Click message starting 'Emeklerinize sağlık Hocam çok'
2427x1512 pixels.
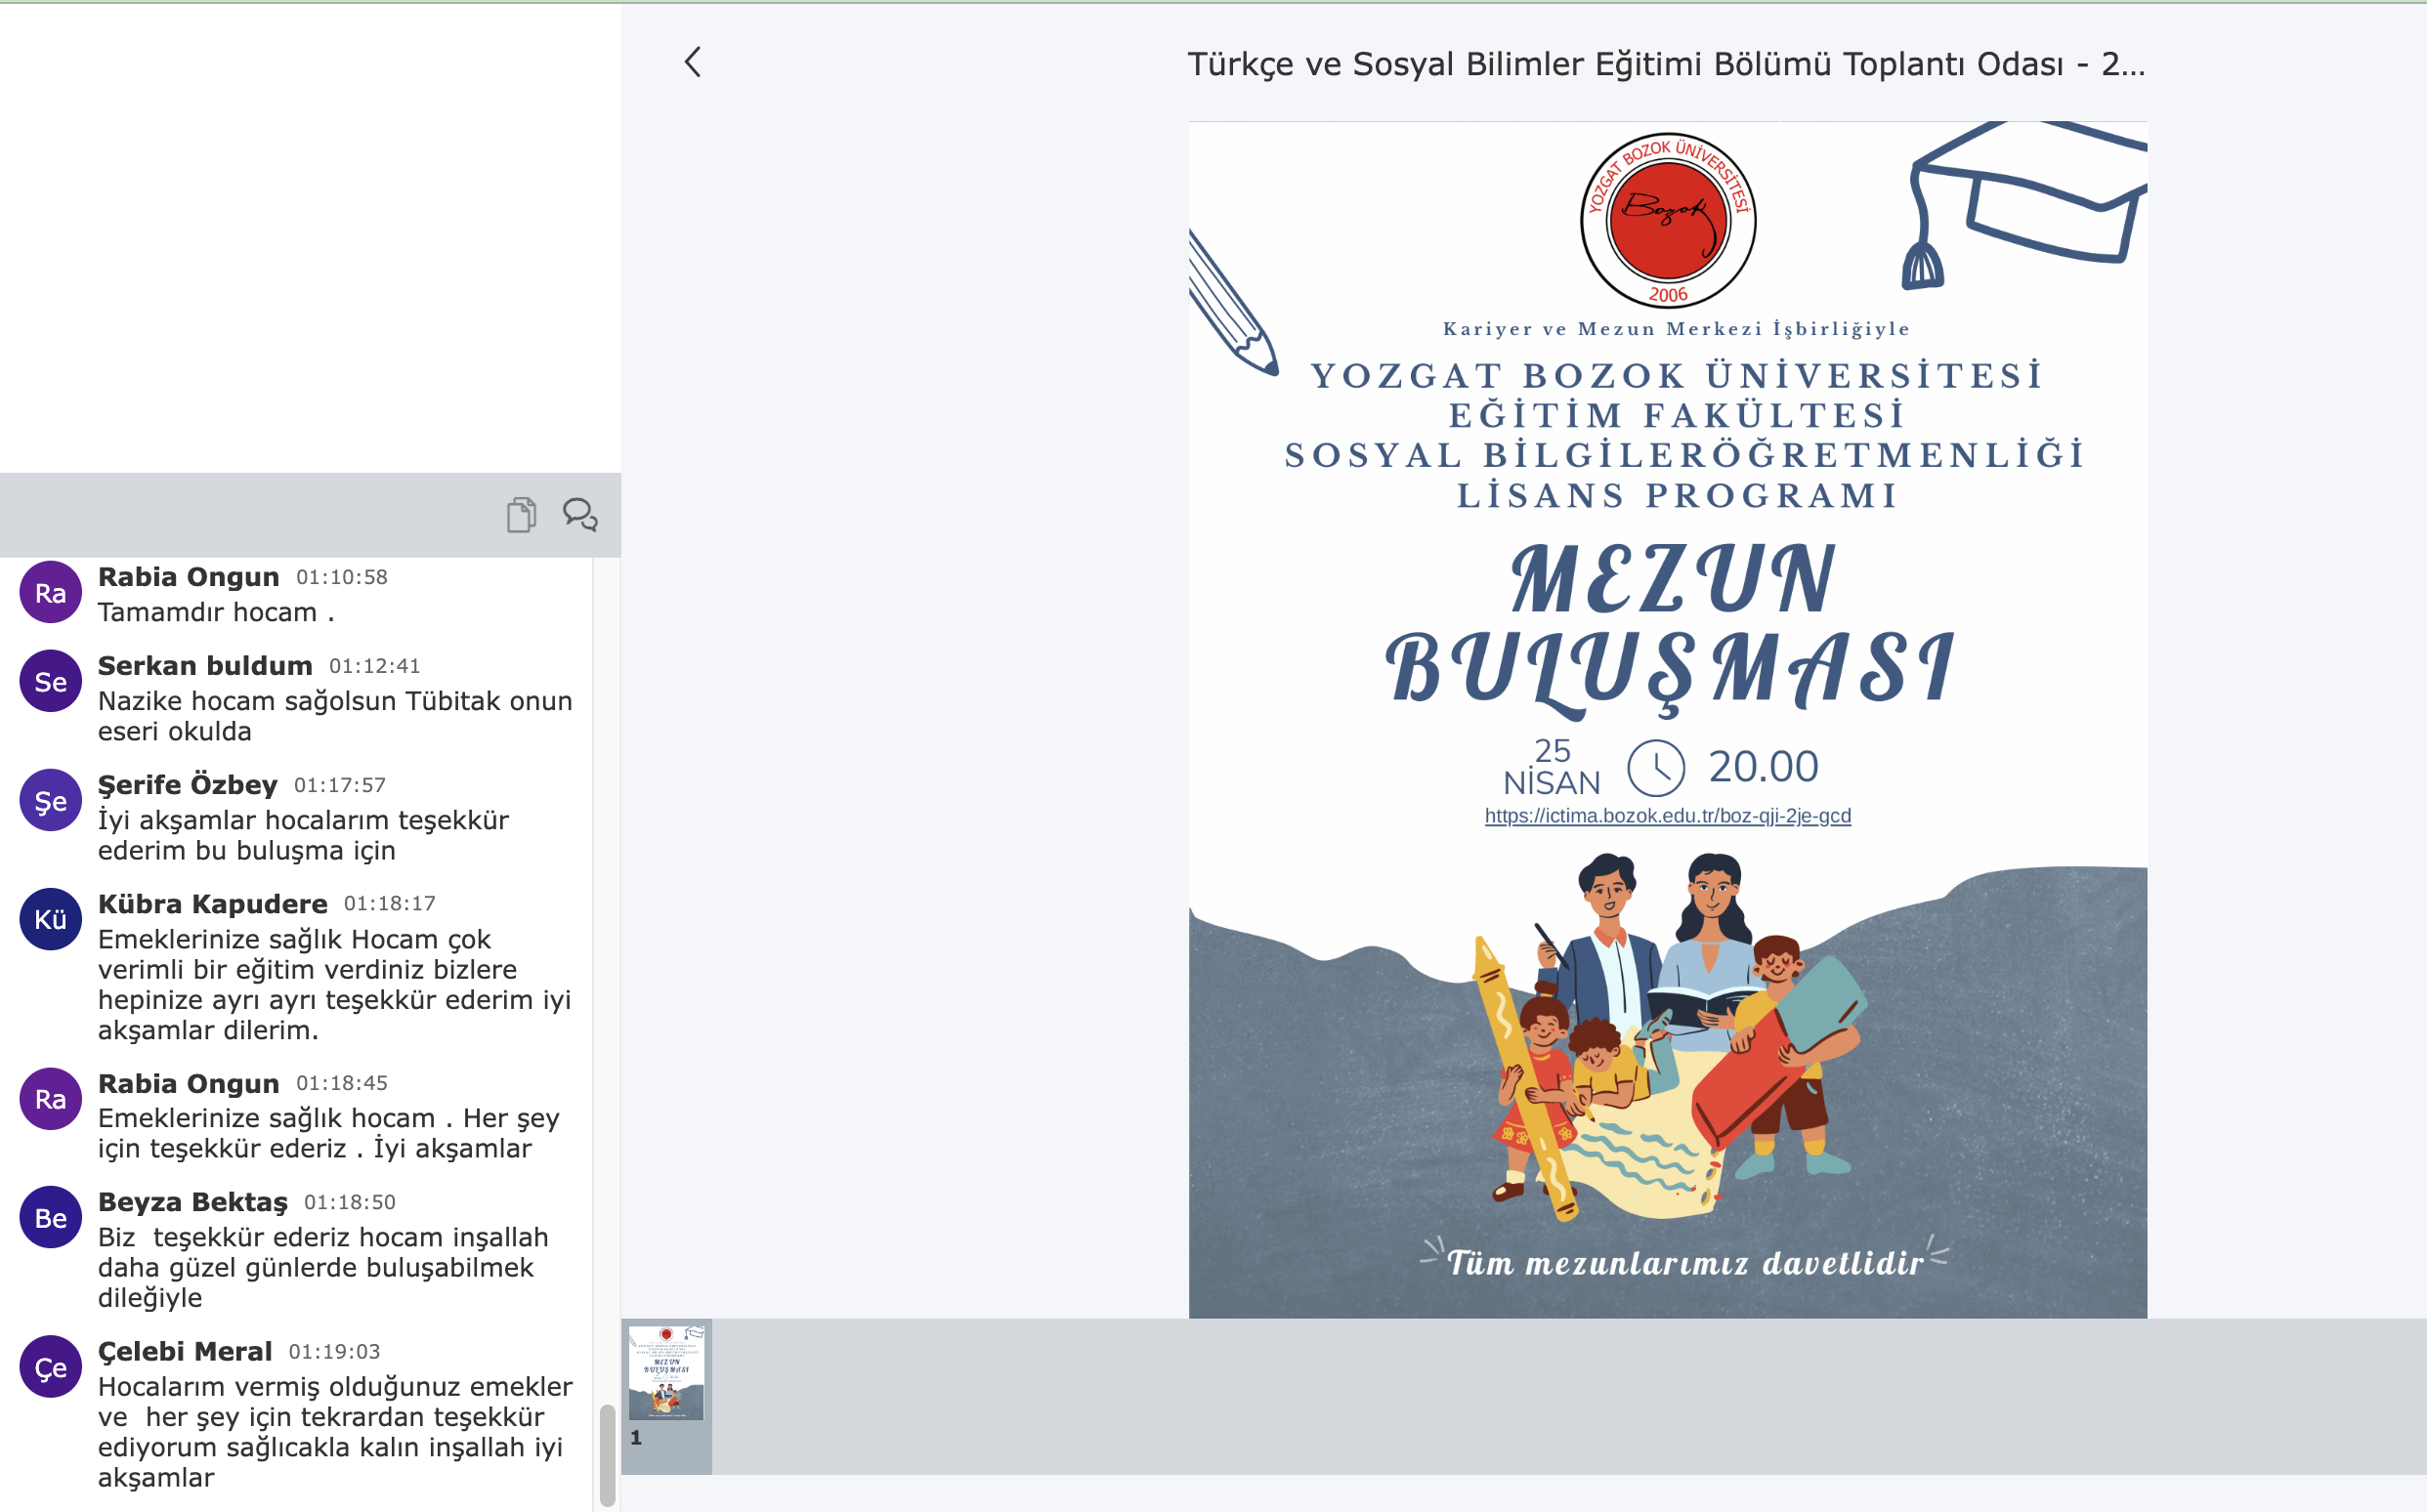(x=334, y=985)
